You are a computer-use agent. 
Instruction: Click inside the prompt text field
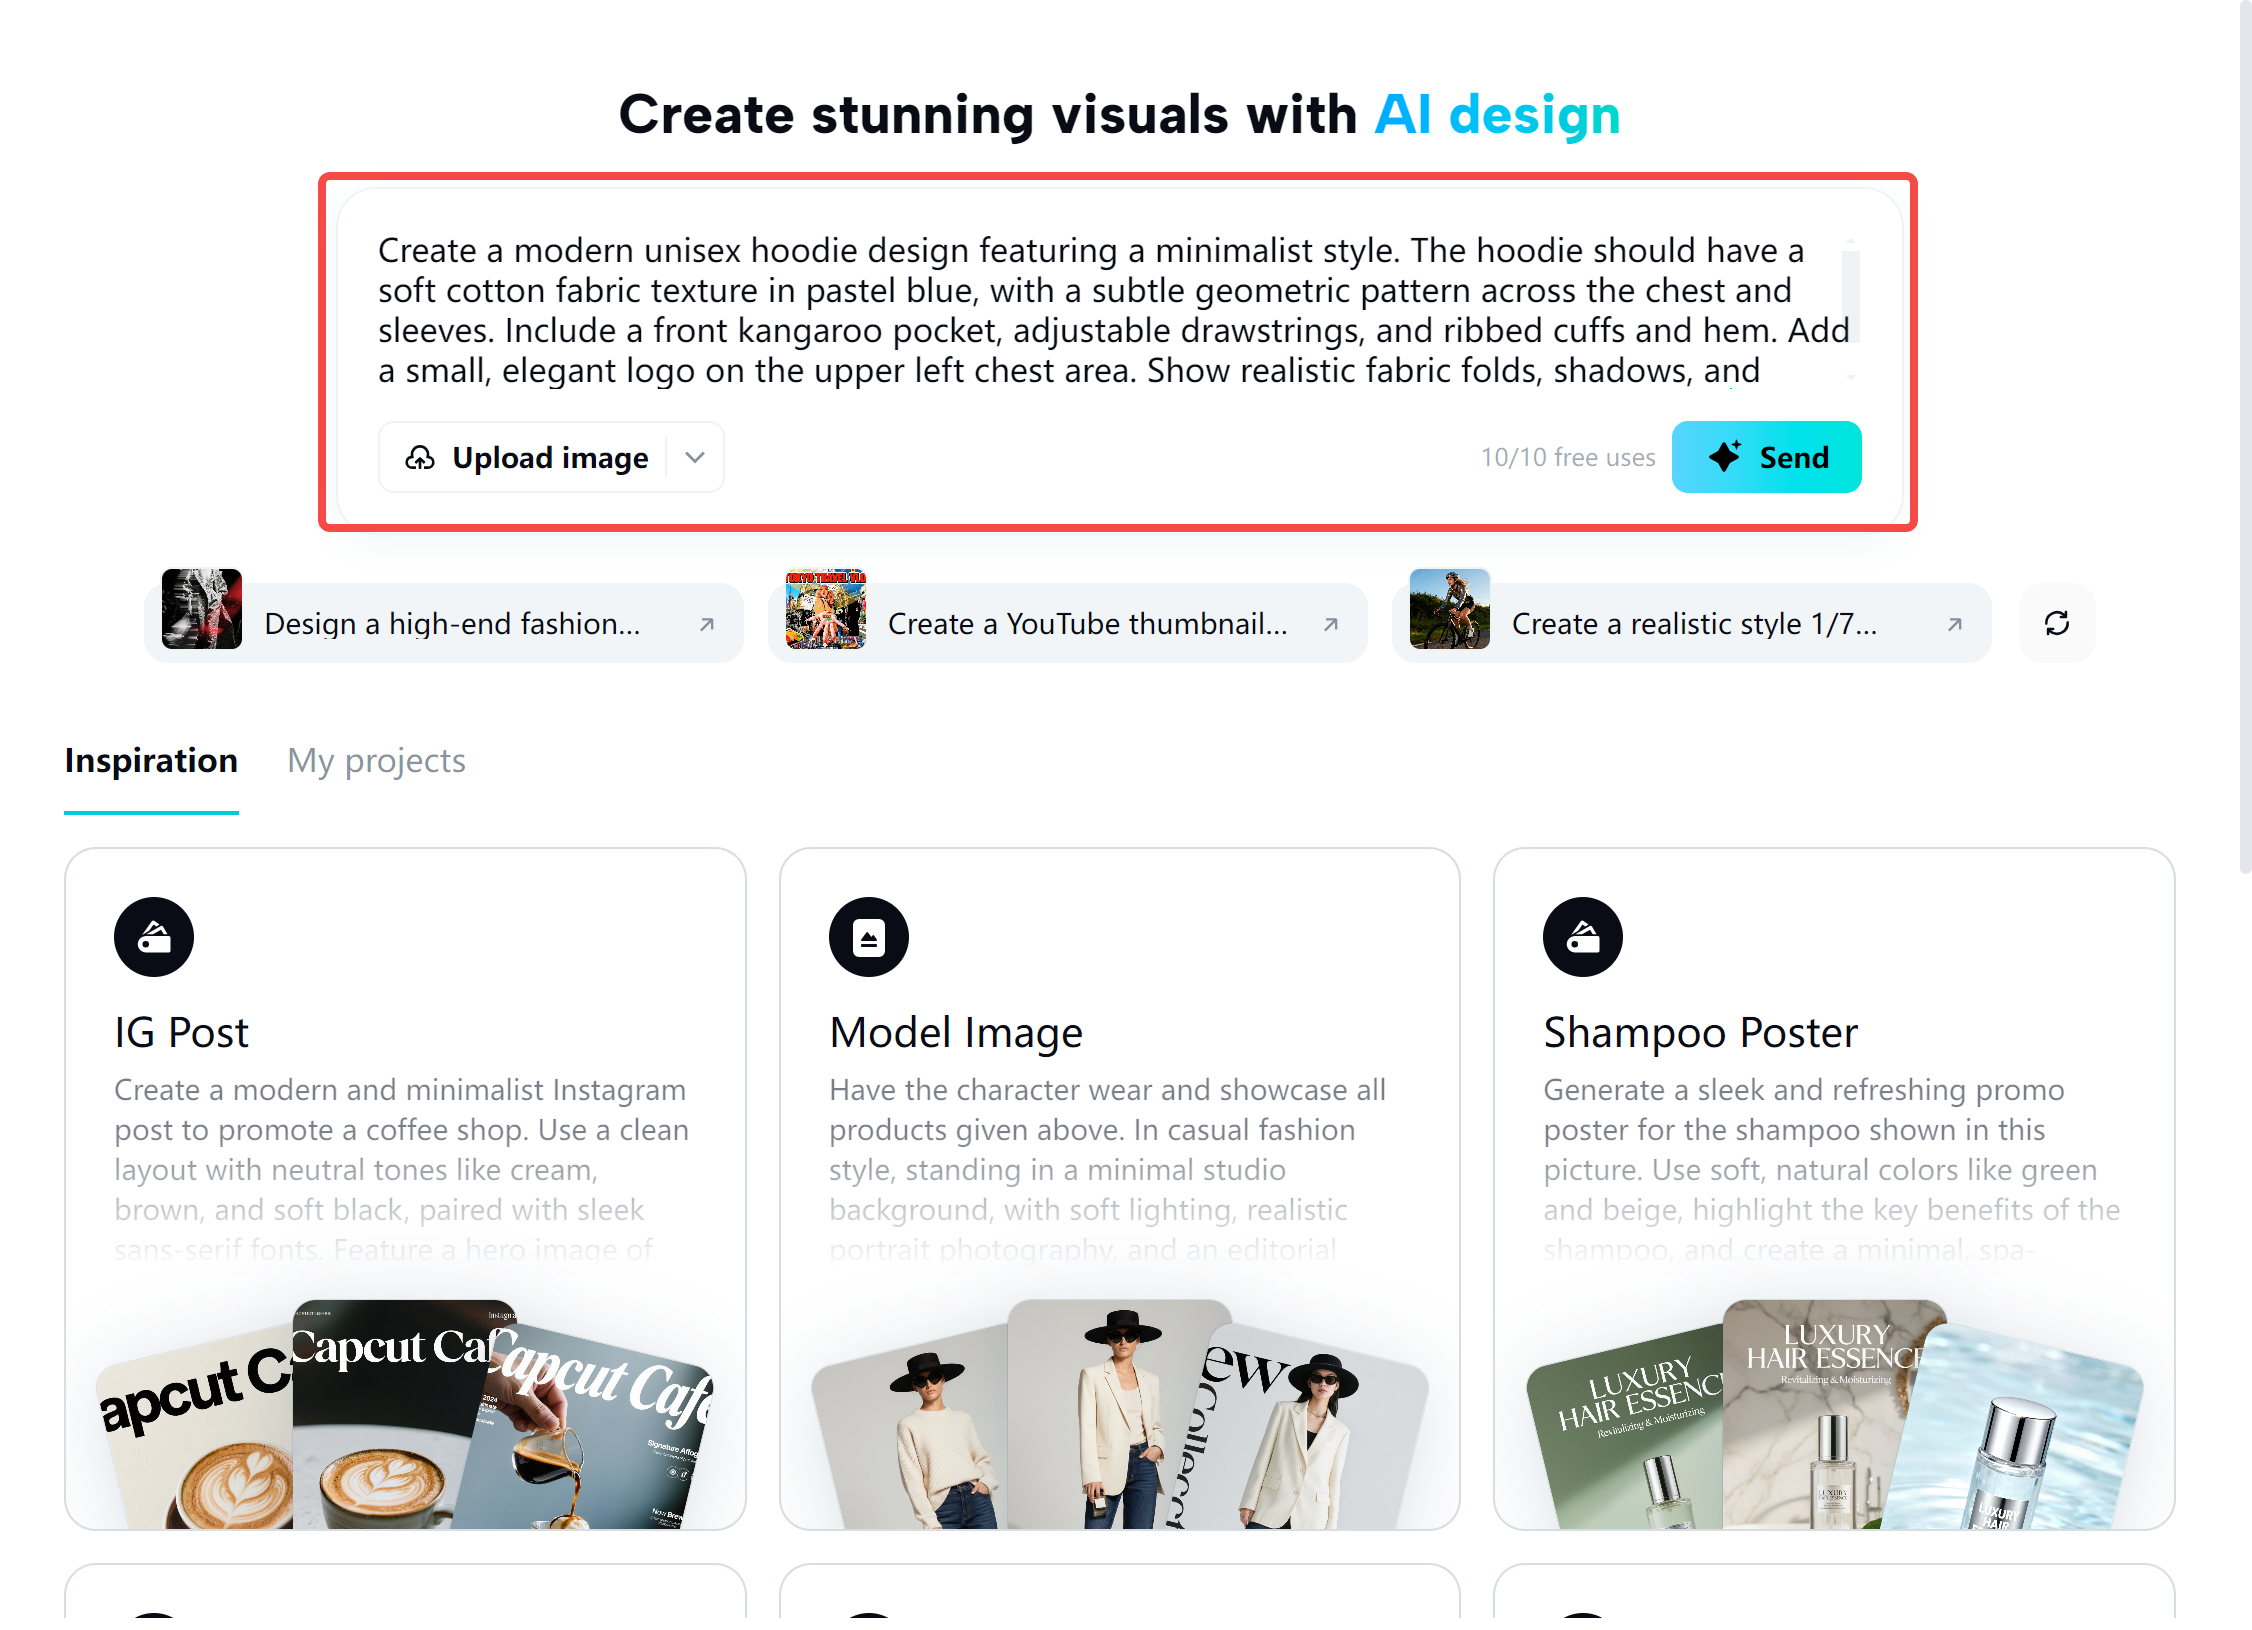[1100, 310]
